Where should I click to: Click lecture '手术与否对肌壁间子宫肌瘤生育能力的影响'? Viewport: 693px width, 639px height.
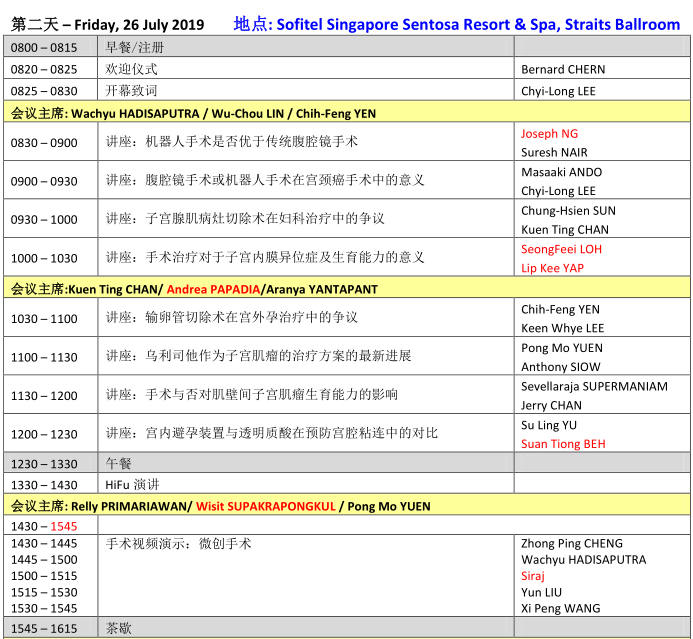pyautogui.click(x=271, y=394)
